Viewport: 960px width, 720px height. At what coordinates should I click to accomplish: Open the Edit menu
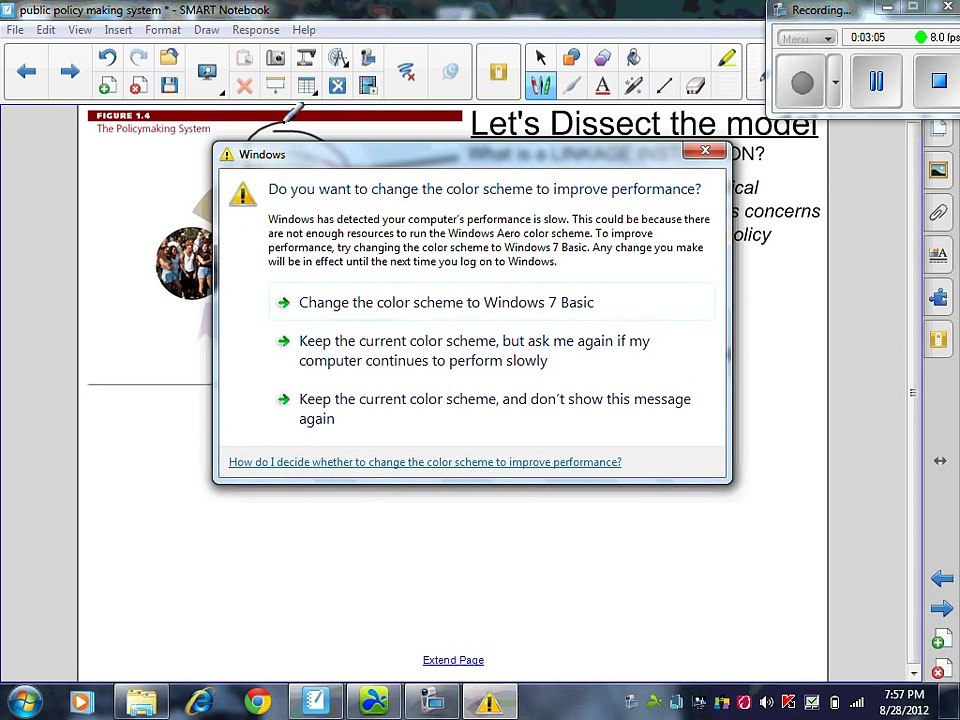[46, 29]
